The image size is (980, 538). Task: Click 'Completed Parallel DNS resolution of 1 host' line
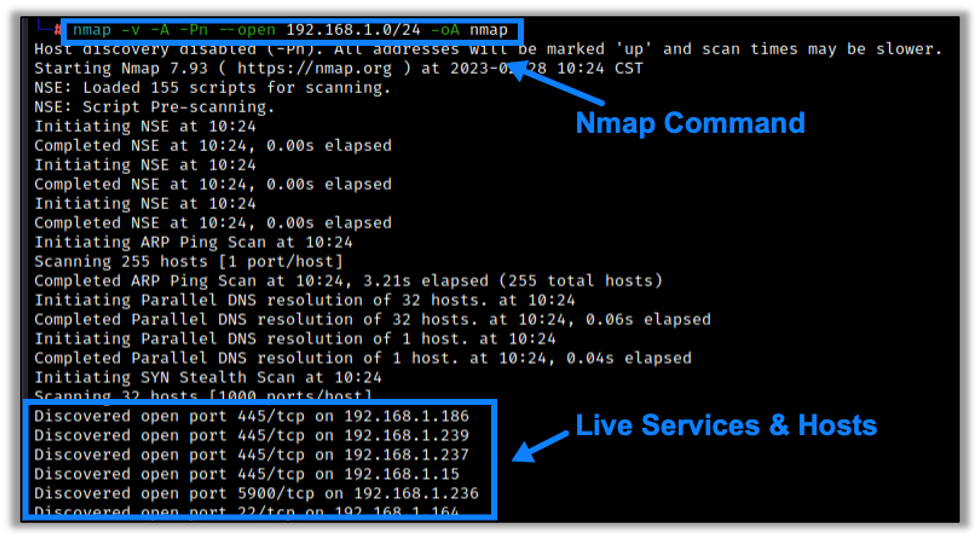pos(362,359)
